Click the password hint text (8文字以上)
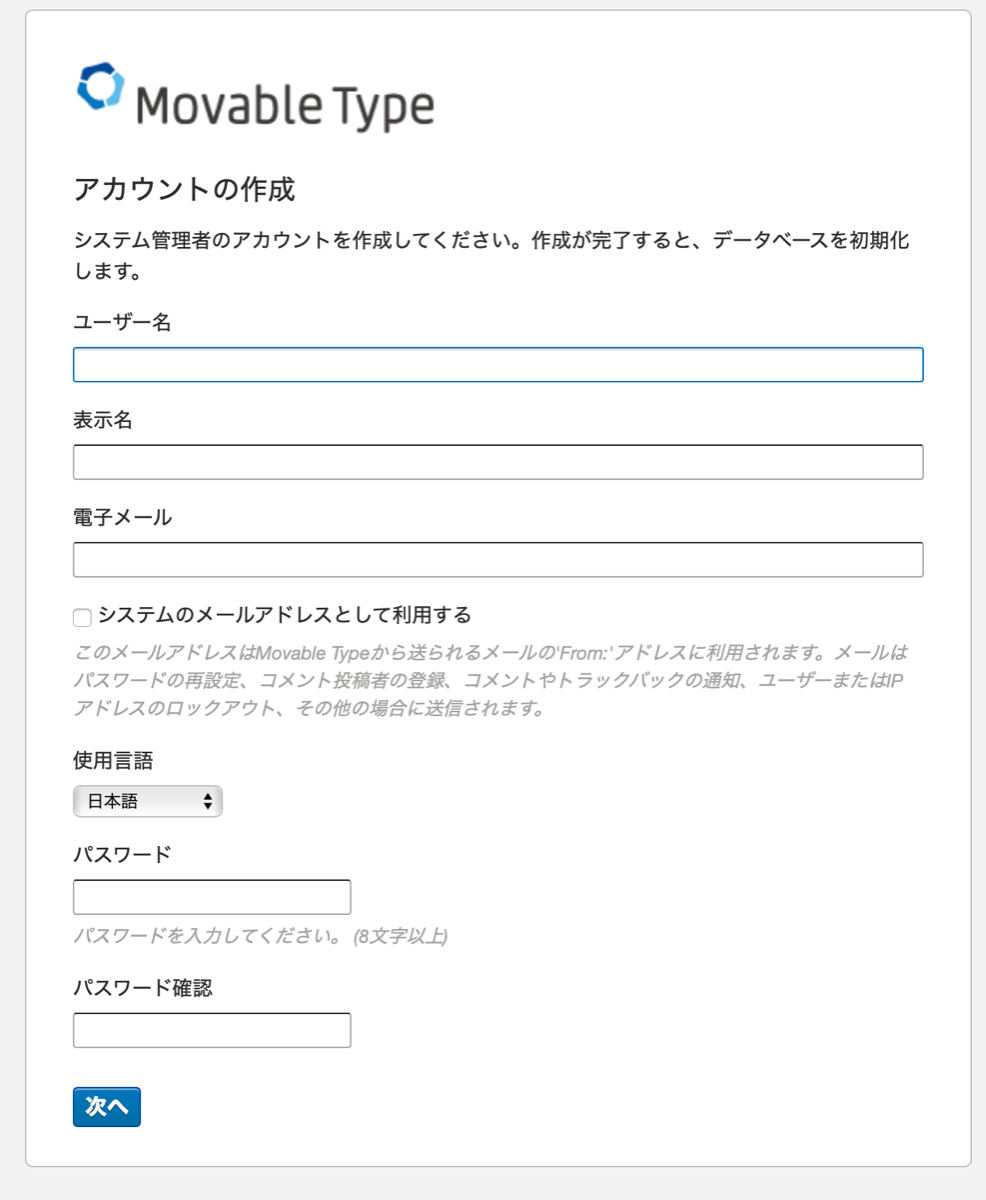Image resolution: width=986 pixels, height=1200 pixels. (x=260, y=937)
